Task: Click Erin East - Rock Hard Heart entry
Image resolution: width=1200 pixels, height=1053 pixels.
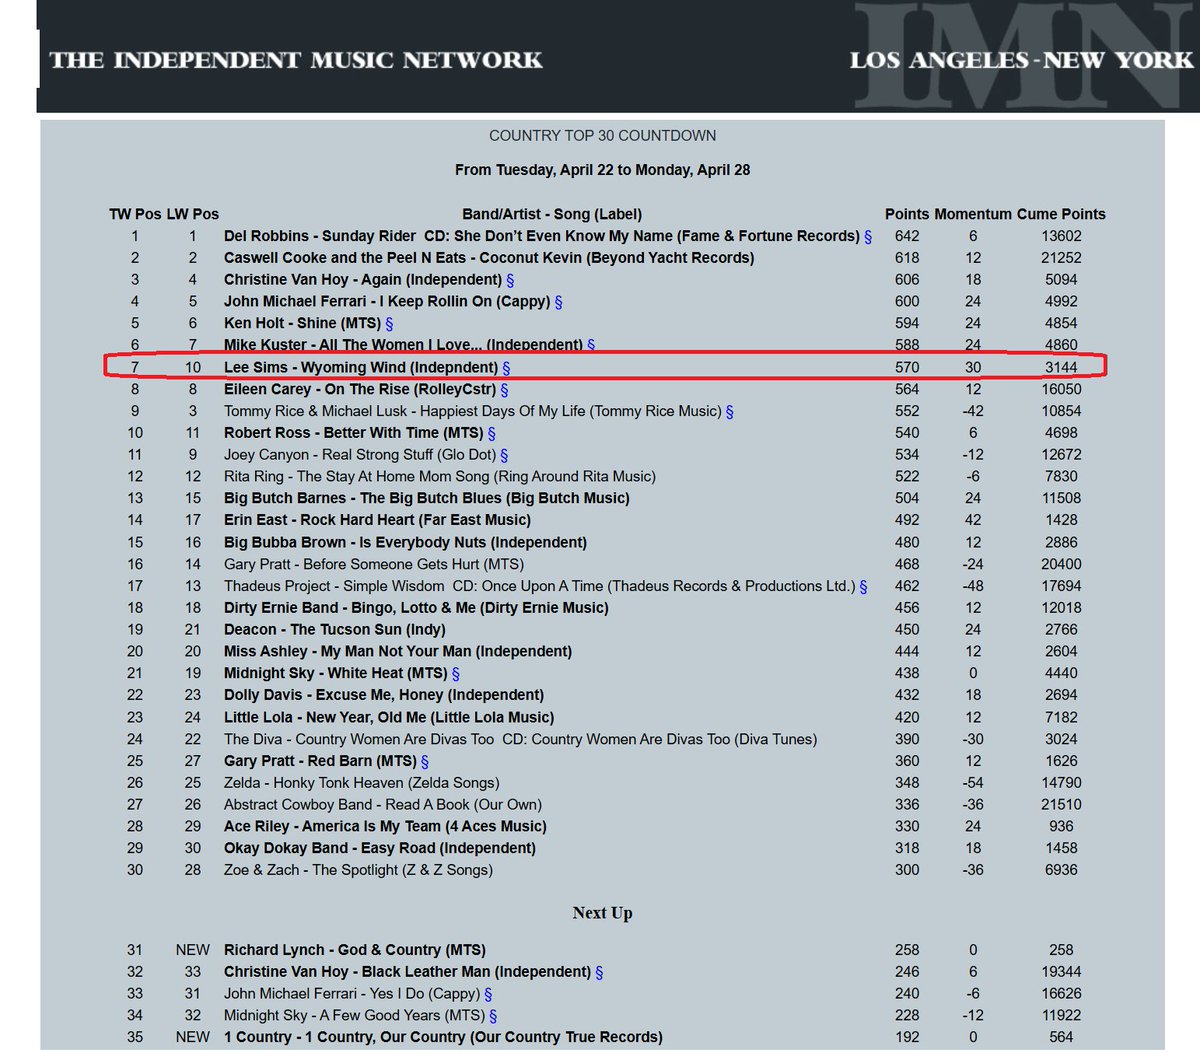Action: coord(377,520)
